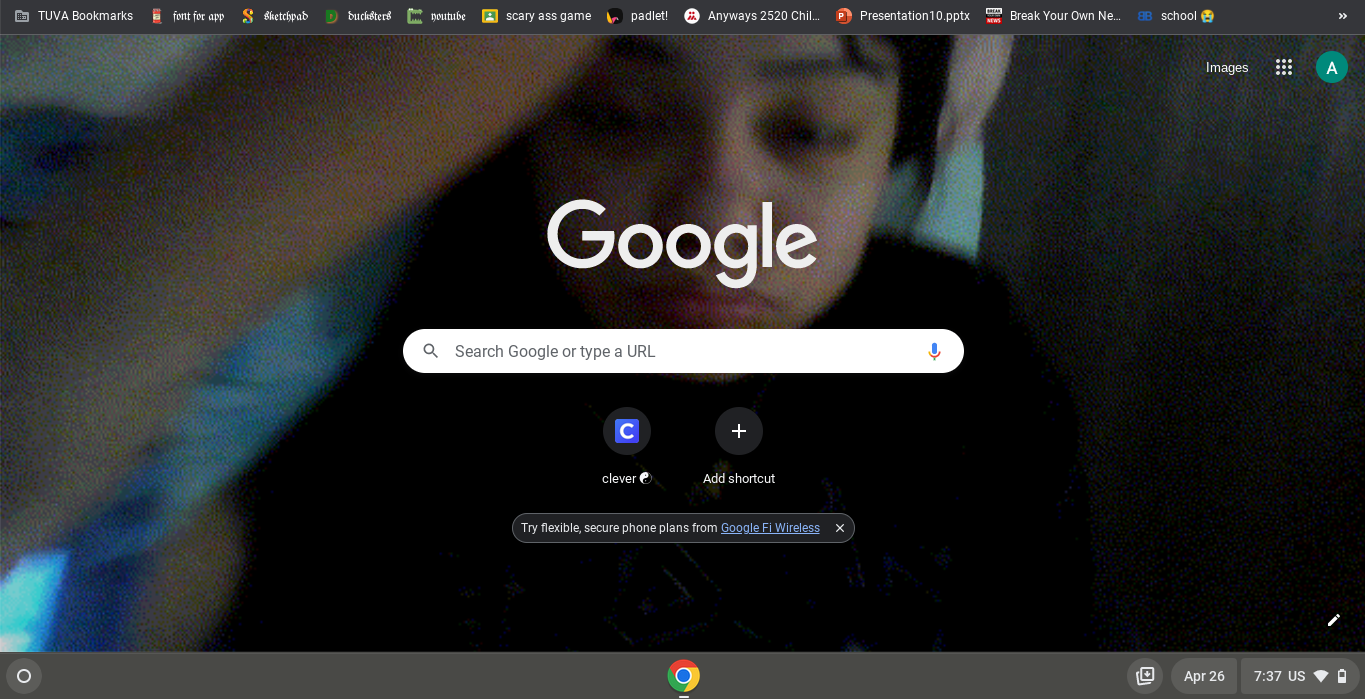Open the 'scary ass game' bookmark
Viewport: 1365px width, 699px height.
[x=537, y=16]
